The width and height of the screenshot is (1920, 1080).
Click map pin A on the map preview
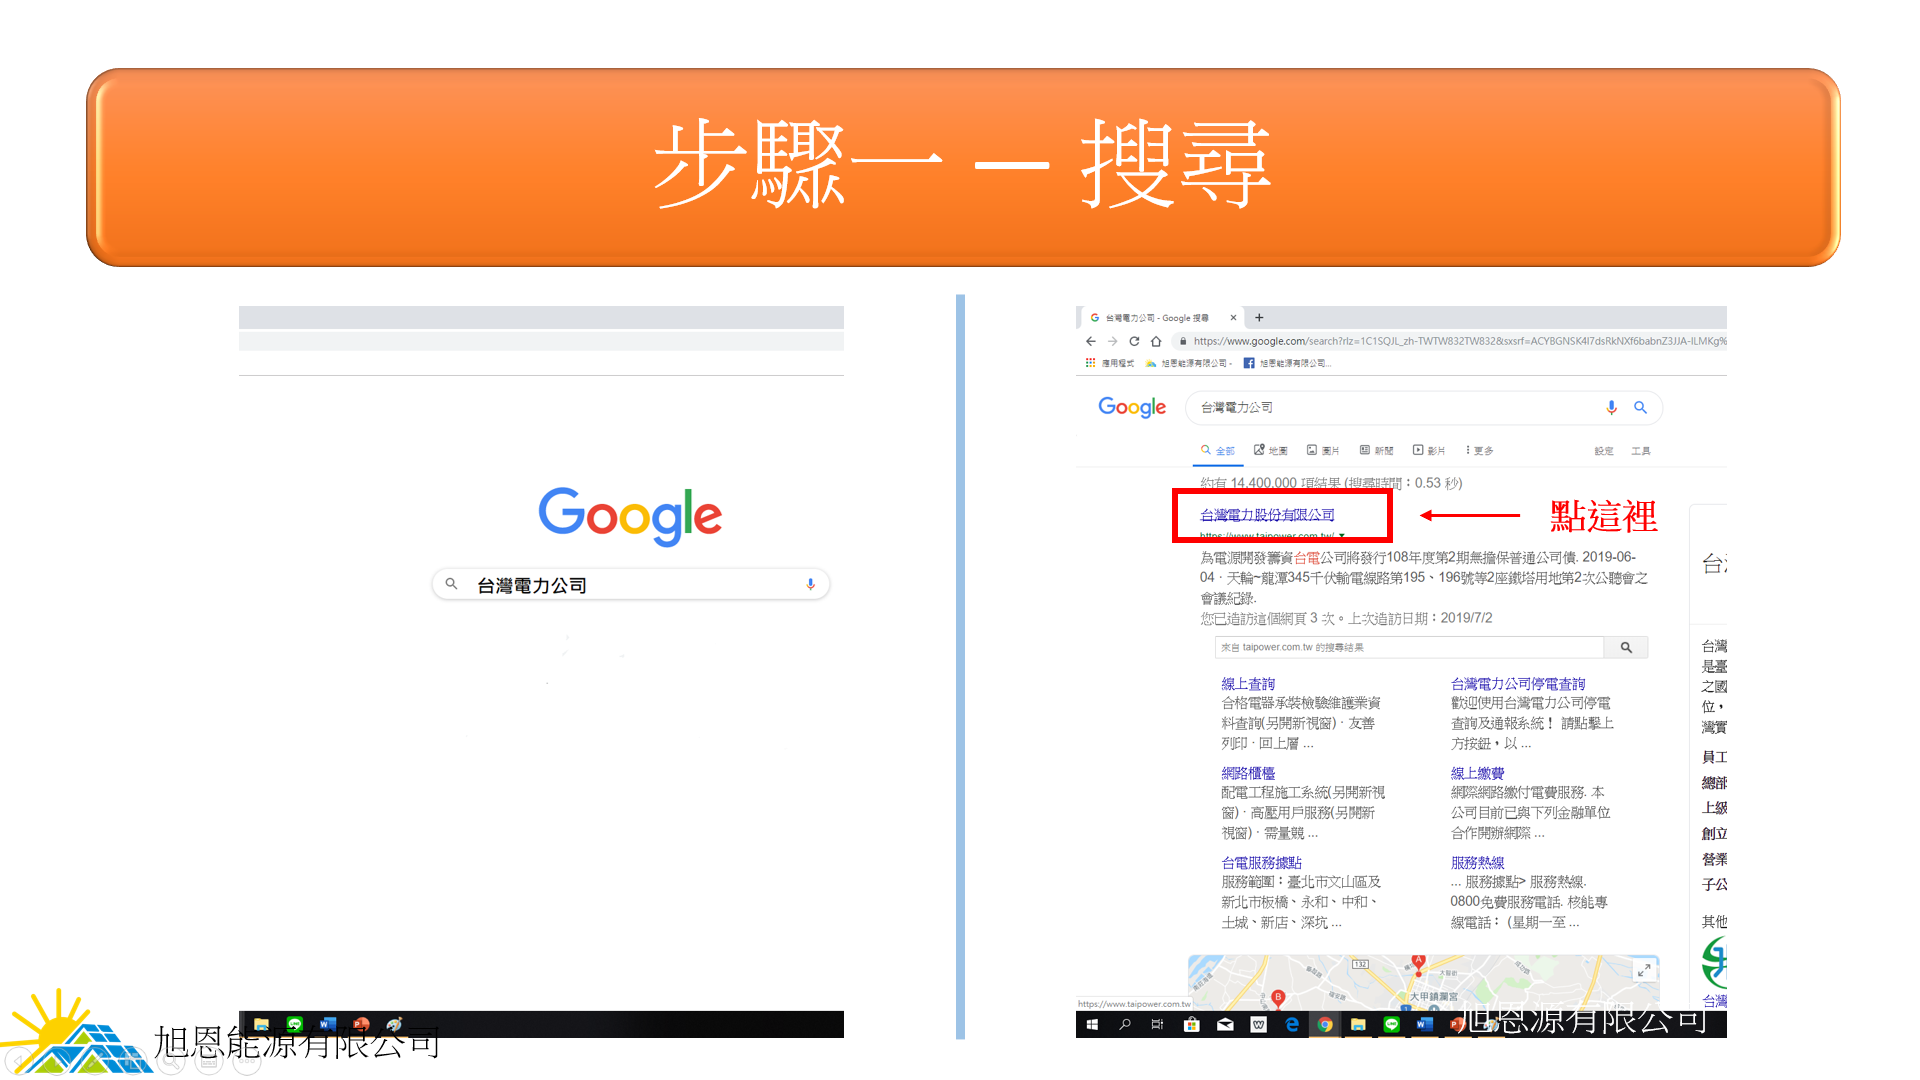1418,964
